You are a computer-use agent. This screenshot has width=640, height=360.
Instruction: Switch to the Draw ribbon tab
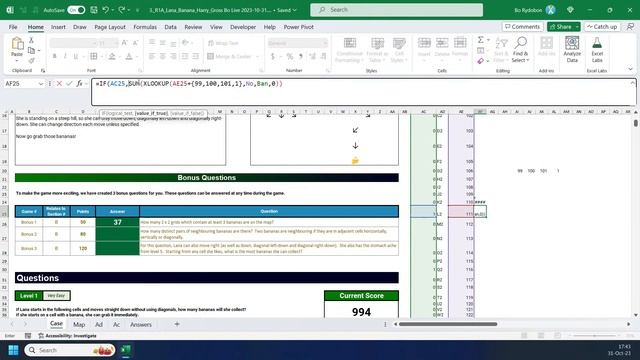point(80,27)
